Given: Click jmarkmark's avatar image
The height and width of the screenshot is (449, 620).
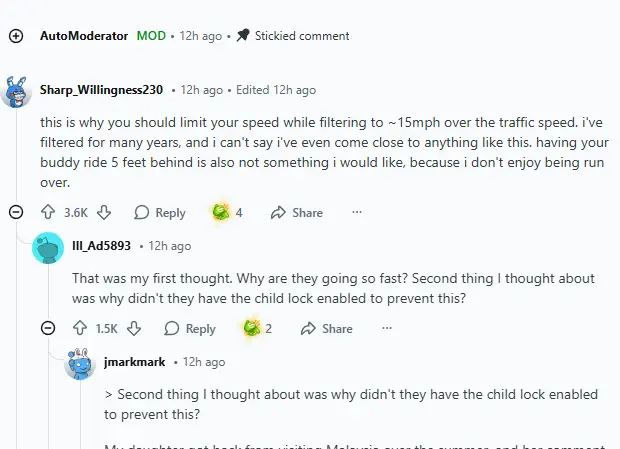Looking at the screenshot, I should [x=80, y=363].
